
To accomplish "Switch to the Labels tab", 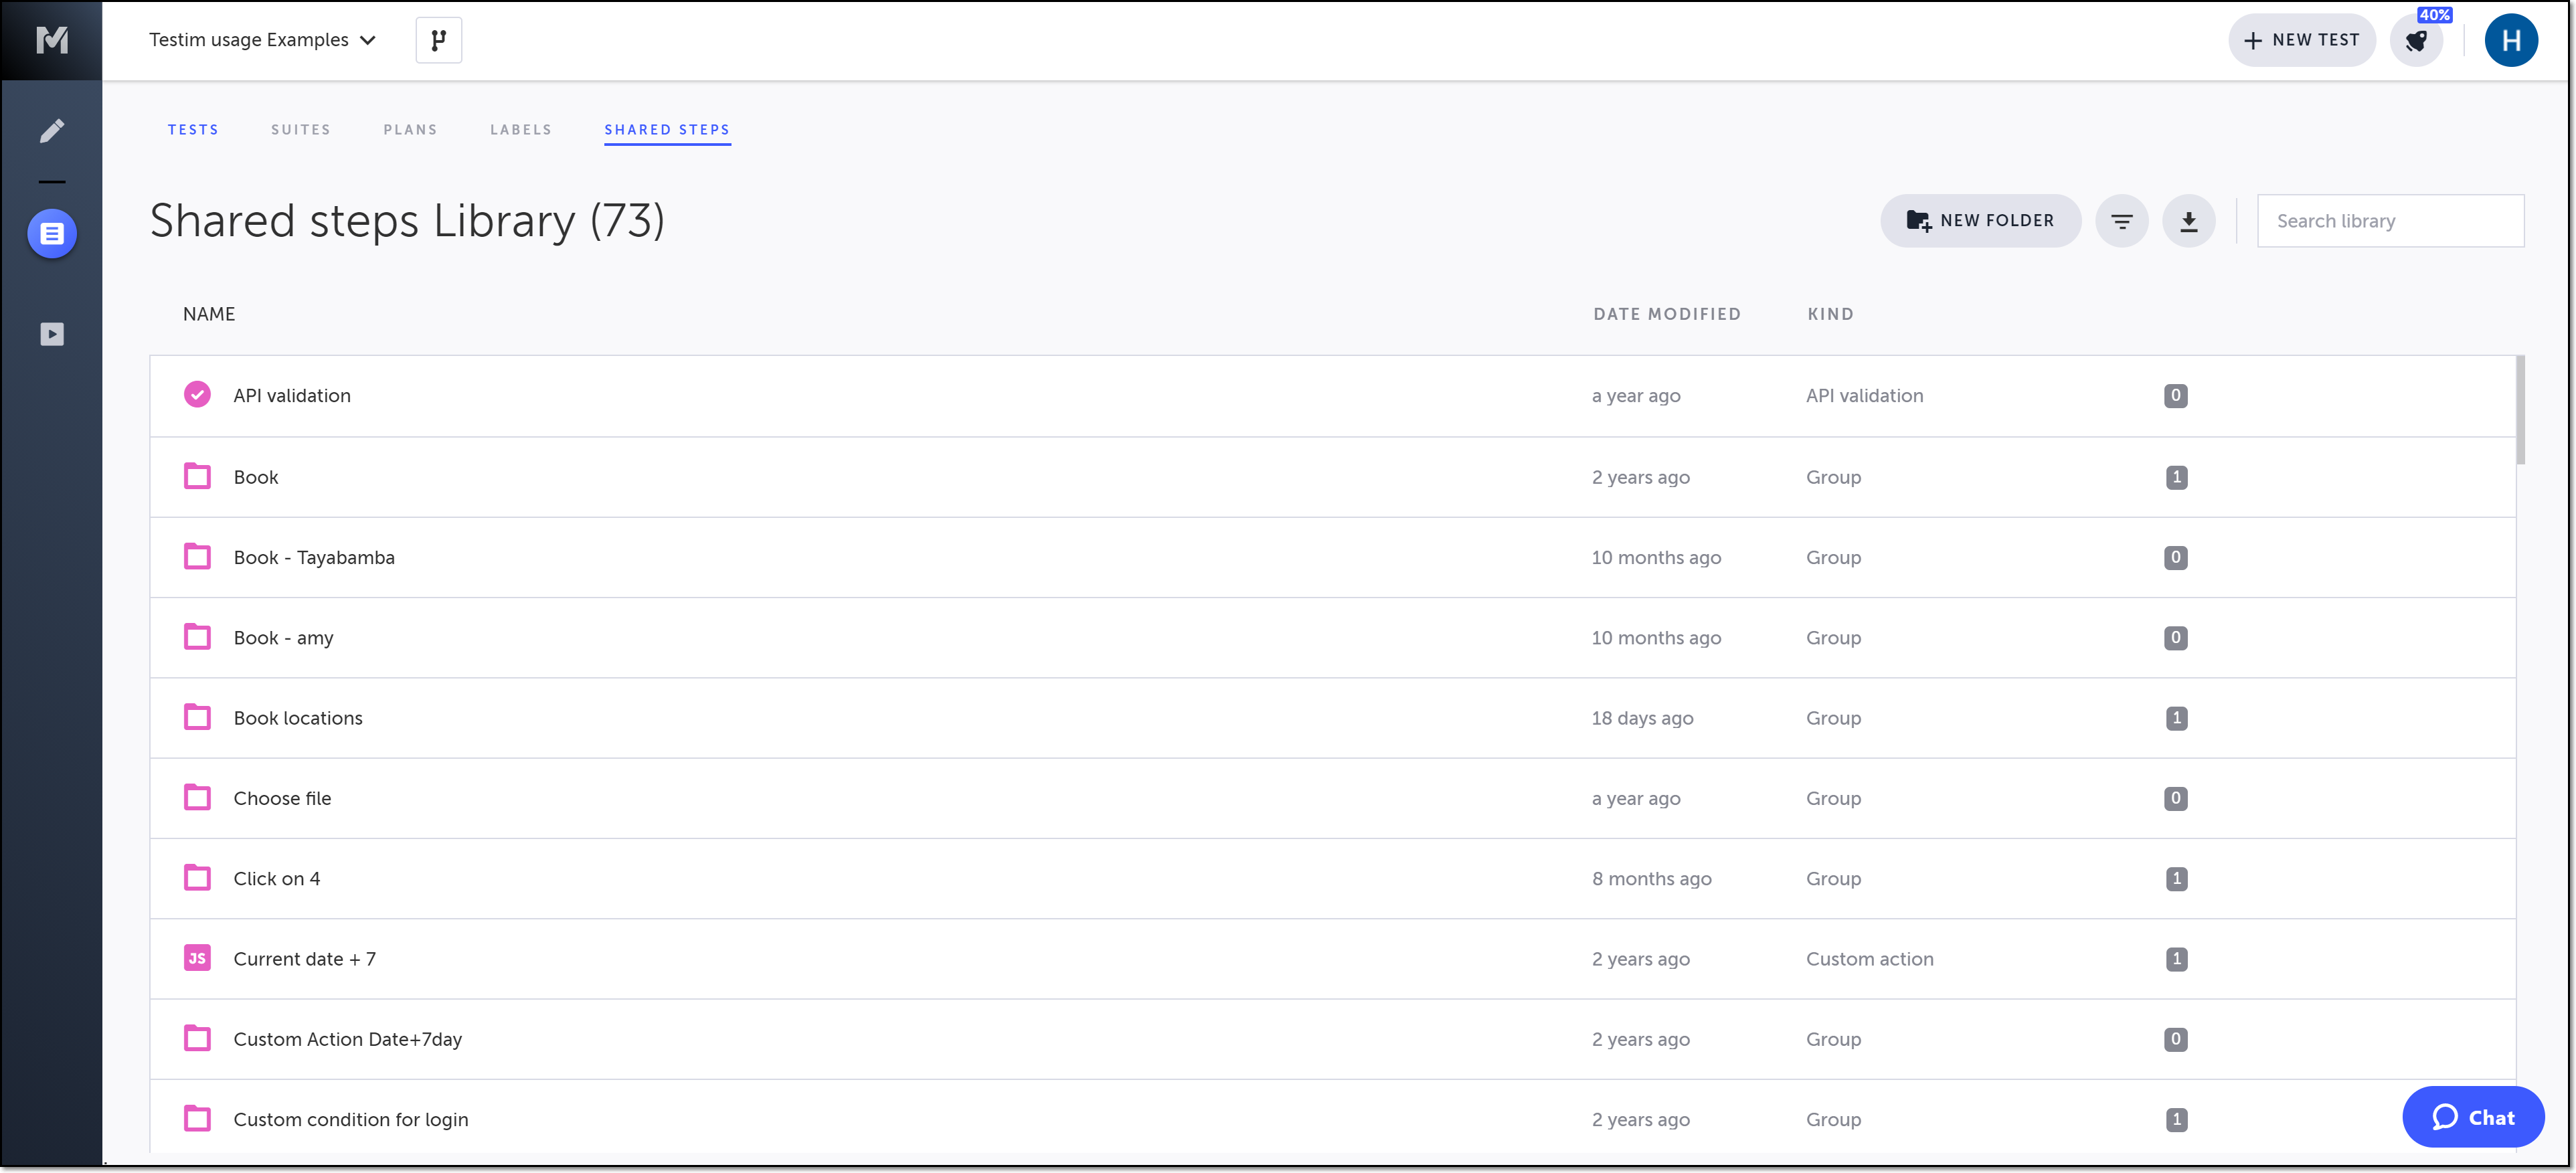I will click(520, 130).
